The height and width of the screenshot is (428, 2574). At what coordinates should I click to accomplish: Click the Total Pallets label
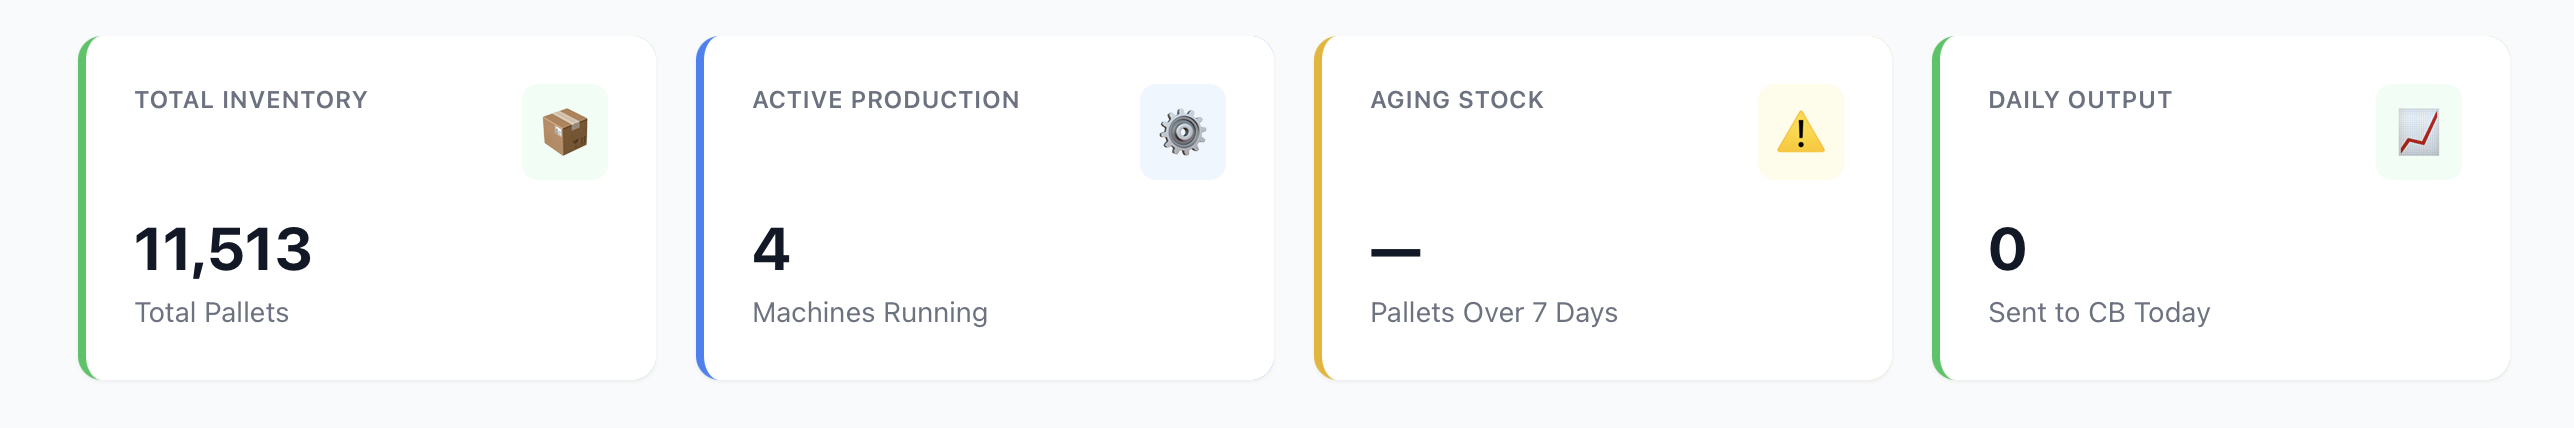click(x=212, y=313)
